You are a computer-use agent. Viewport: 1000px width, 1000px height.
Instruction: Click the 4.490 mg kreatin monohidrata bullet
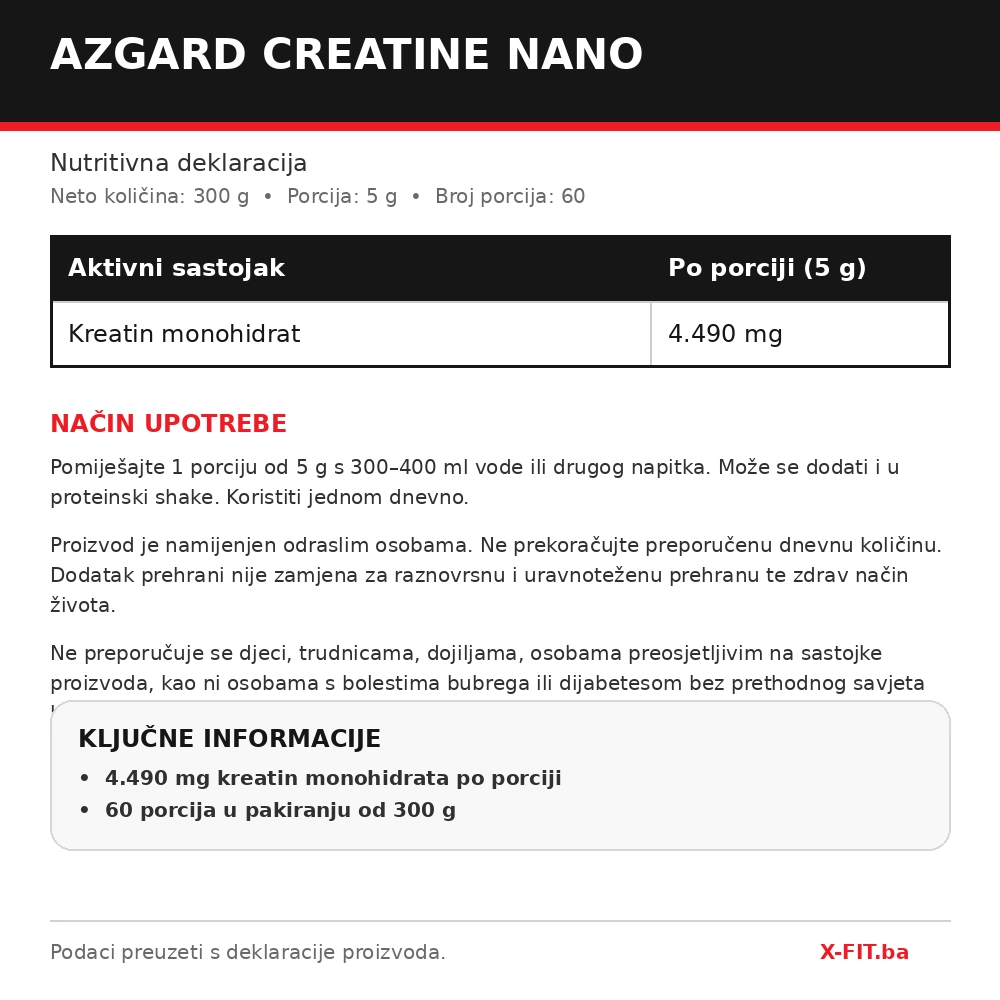tap(333, 778)
